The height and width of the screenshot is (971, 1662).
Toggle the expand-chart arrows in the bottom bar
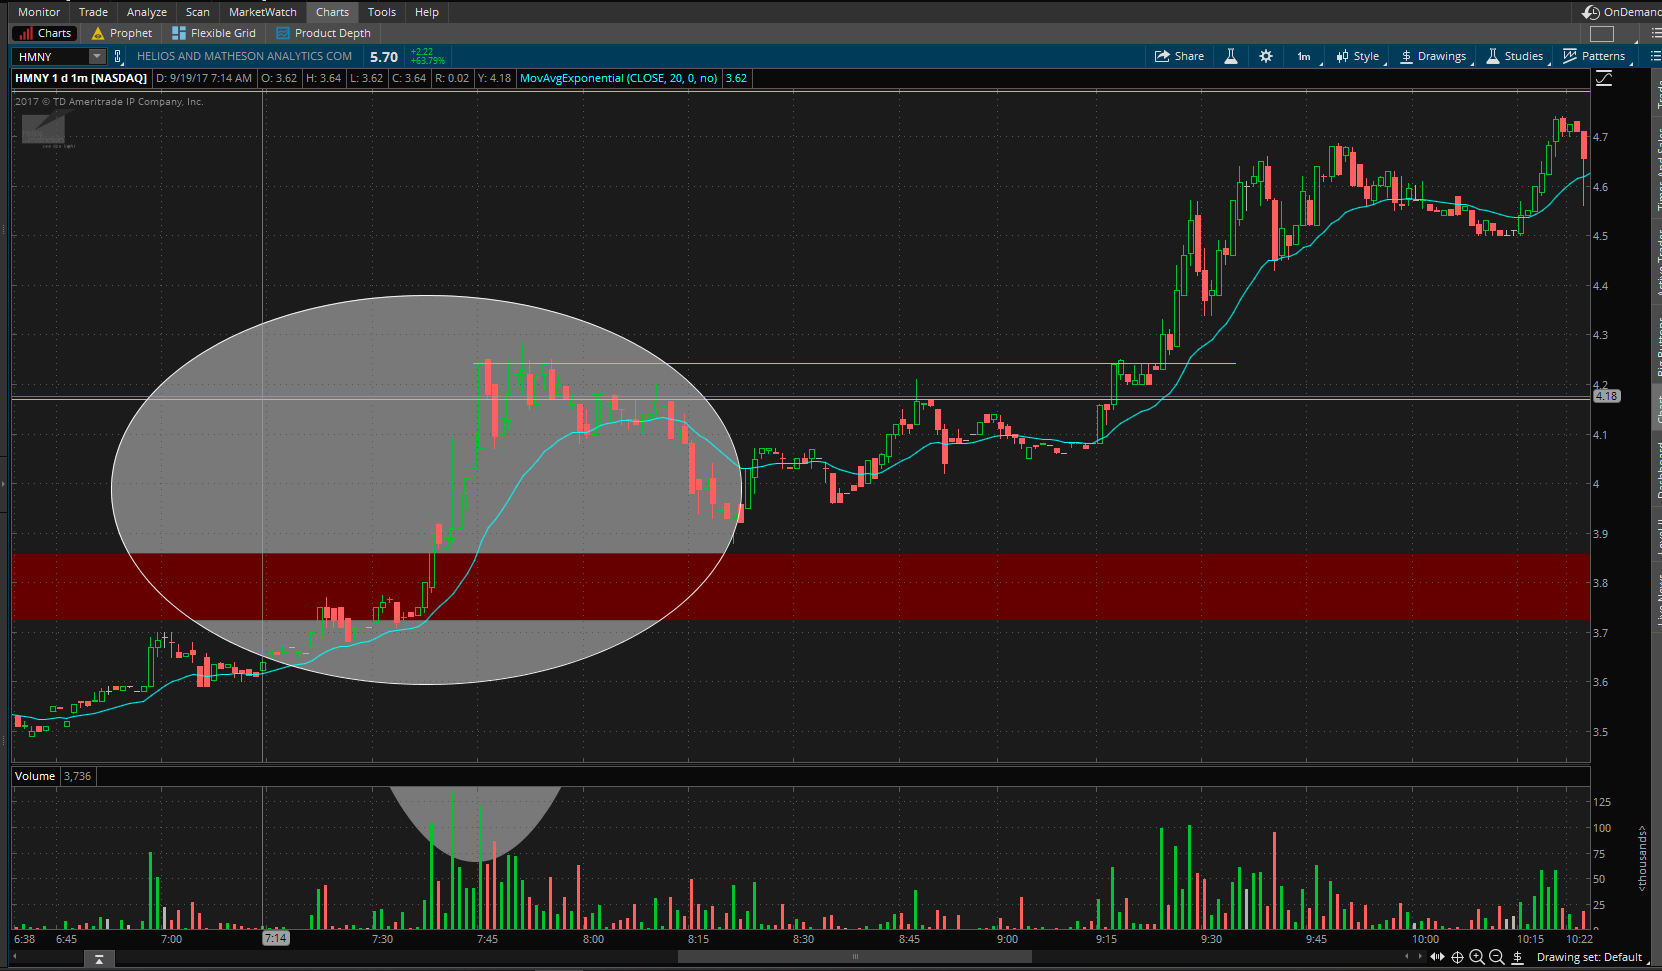(x=1437, y=957)
